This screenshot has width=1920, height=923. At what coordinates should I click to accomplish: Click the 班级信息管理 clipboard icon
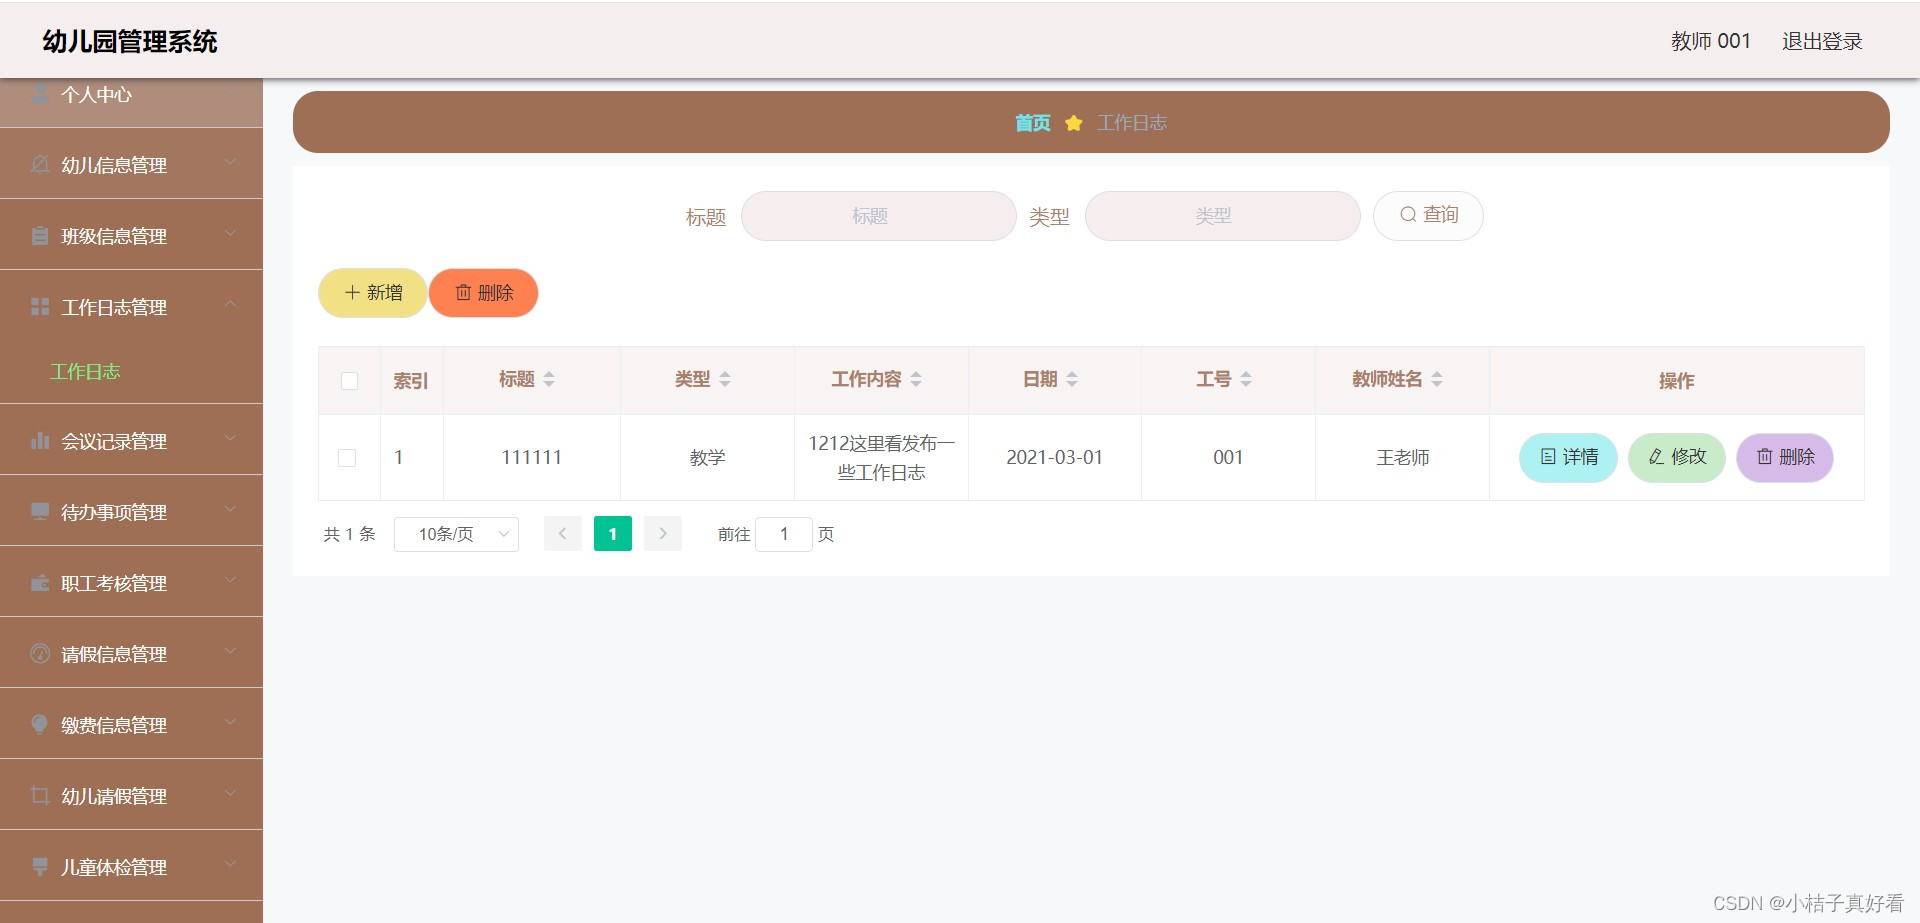pyautogui.click(x=40, y=236)
